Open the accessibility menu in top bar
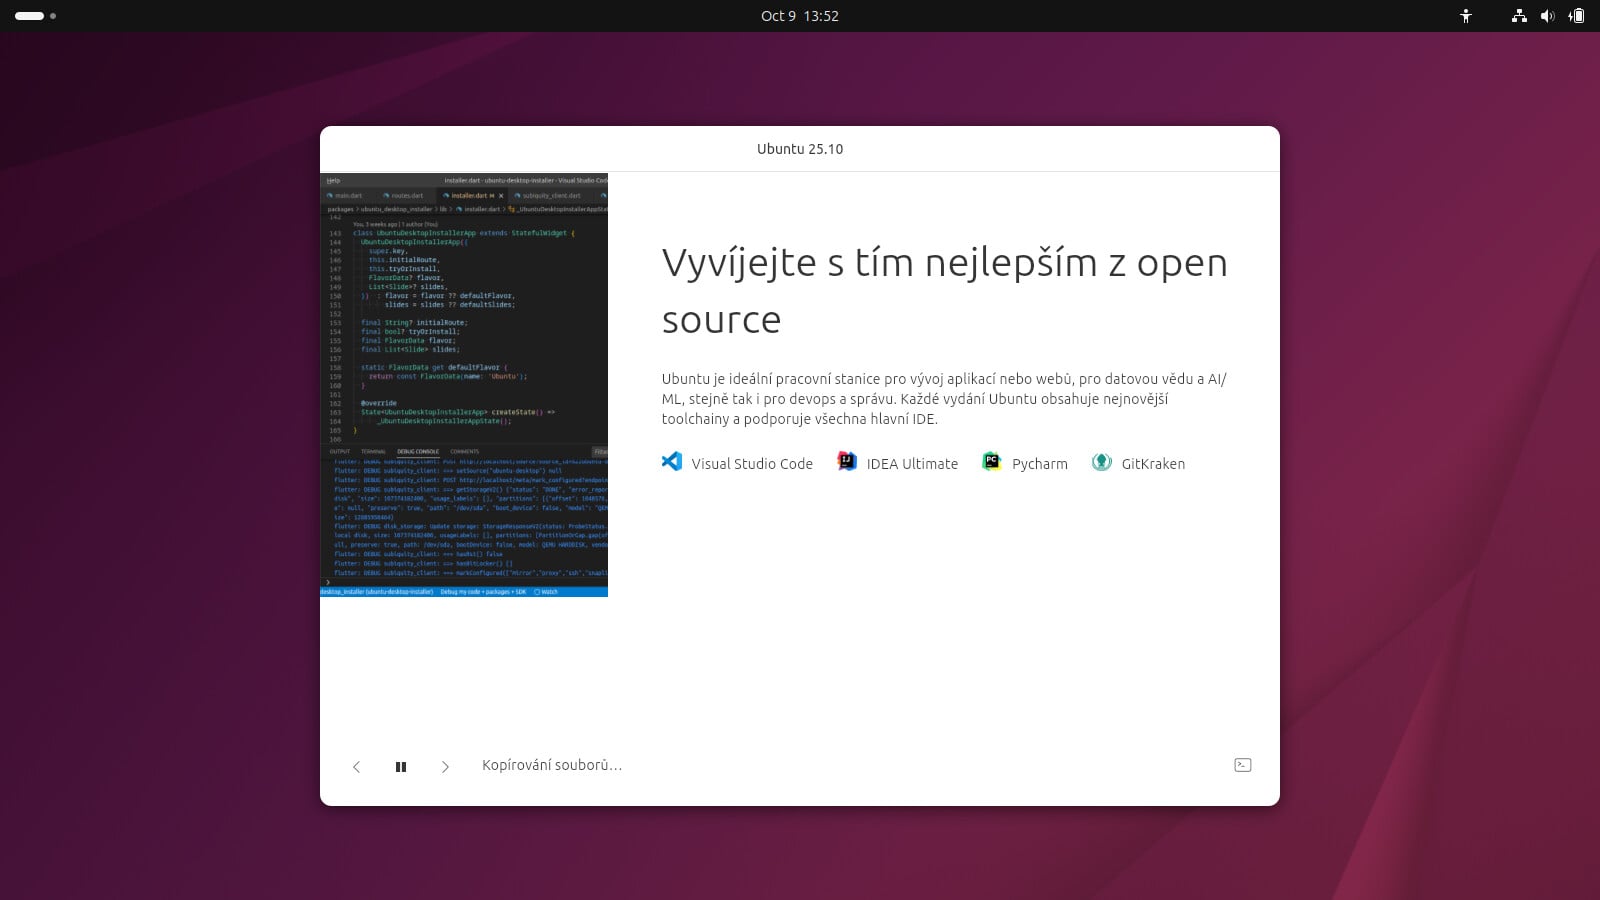This screenshot has width=1600, height=900. click(x=1466, y=16)
